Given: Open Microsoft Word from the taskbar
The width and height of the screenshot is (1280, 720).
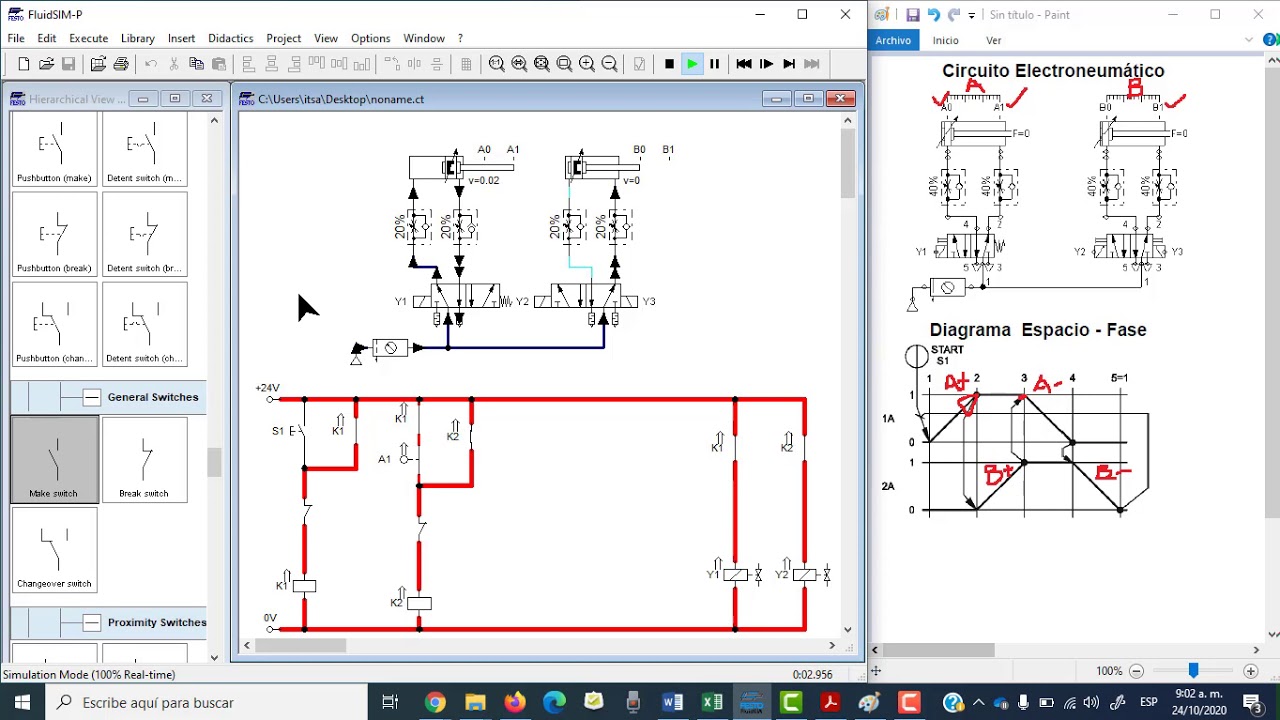Looking at the screenshot, I should (x=672, y=703).
